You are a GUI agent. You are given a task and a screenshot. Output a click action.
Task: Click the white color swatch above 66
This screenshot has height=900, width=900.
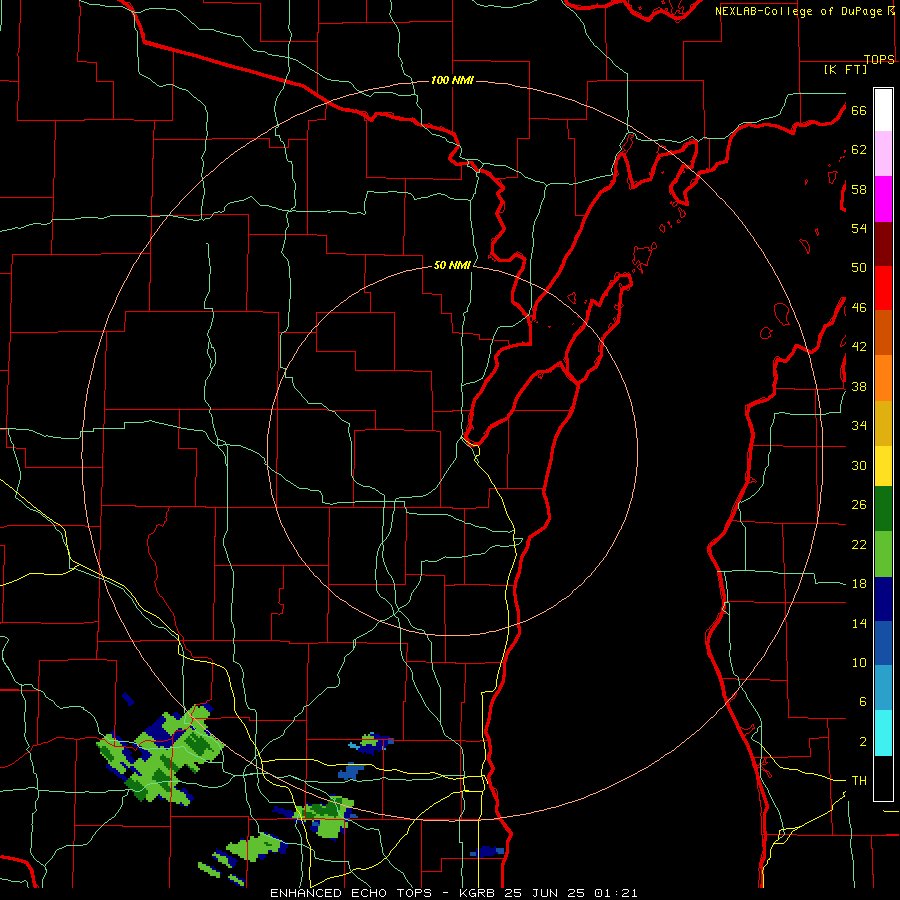pos(883,110)
